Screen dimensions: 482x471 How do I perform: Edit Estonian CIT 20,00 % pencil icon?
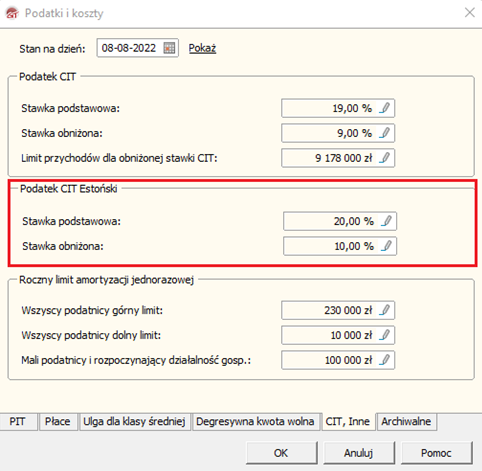[387, 221]
